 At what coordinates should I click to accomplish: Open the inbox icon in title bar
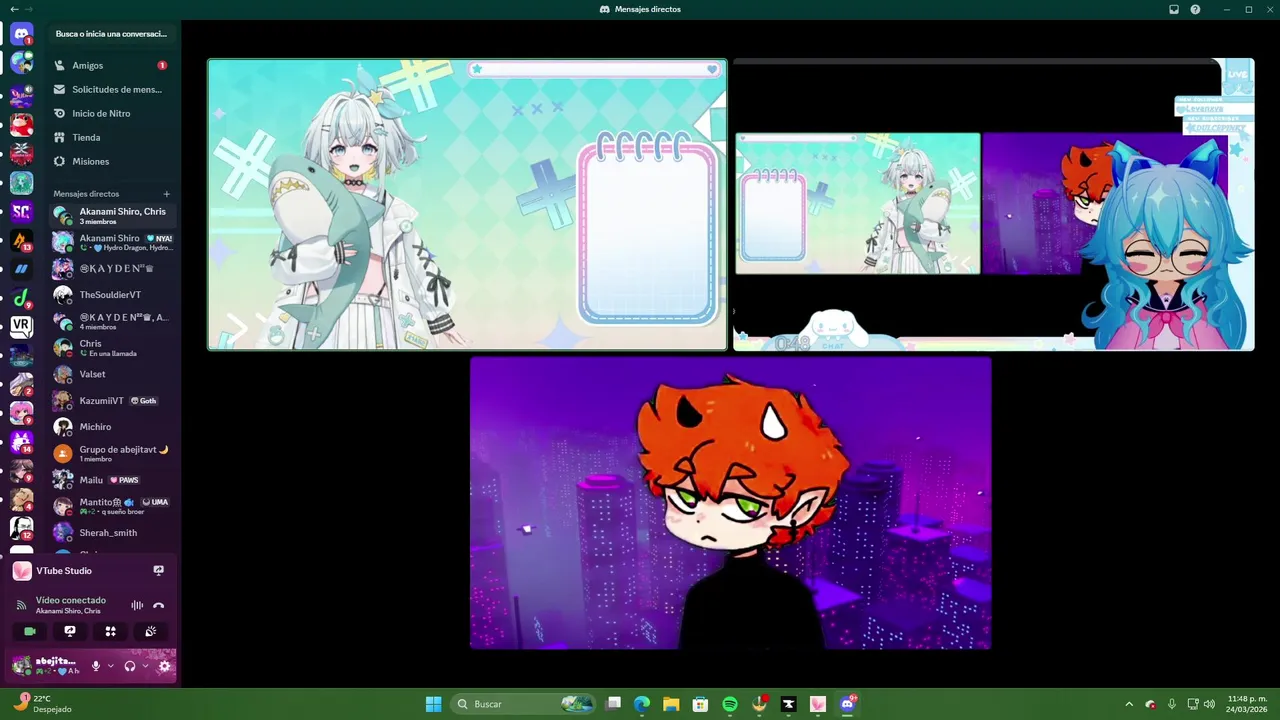click(x=1174, y=9)
